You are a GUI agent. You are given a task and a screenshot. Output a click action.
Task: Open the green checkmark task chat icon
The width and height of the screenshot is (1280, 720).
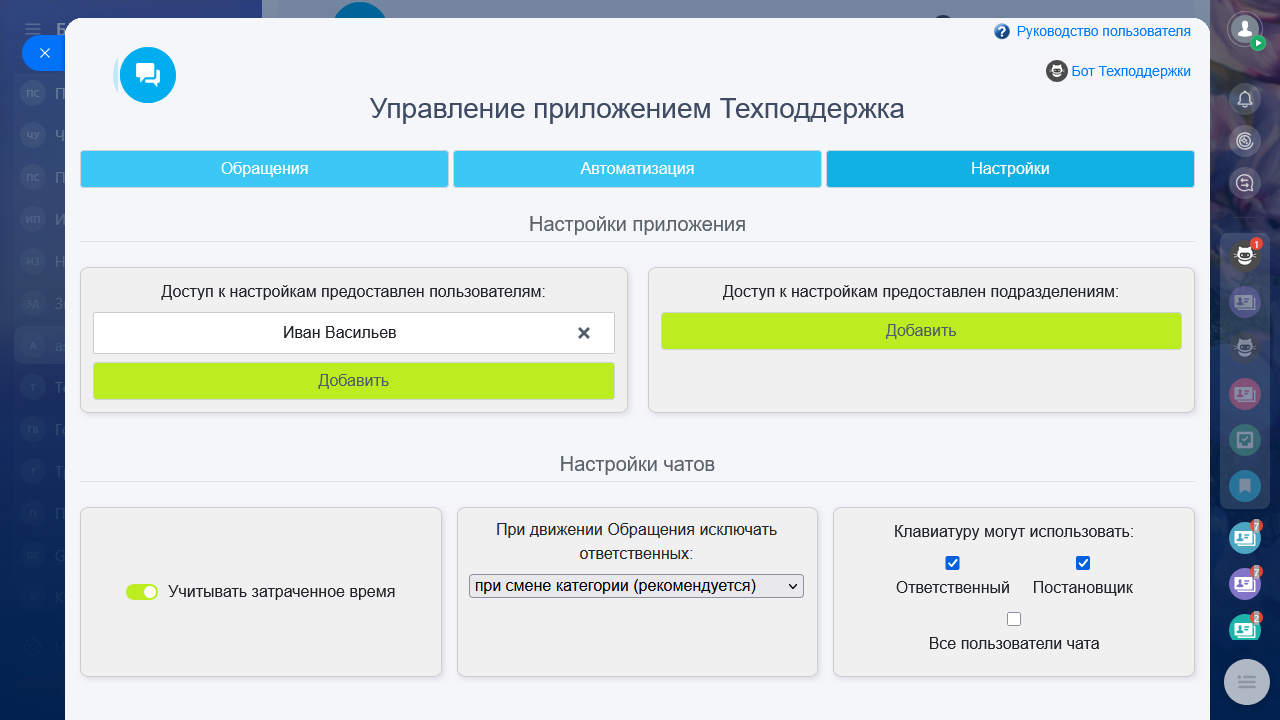coord(1245,440)
